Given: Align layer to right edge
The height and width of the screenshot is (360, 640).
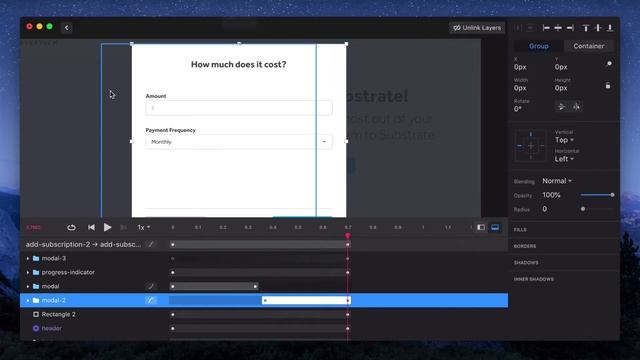Looking at the screenshot, I should (x=570, y=28).
